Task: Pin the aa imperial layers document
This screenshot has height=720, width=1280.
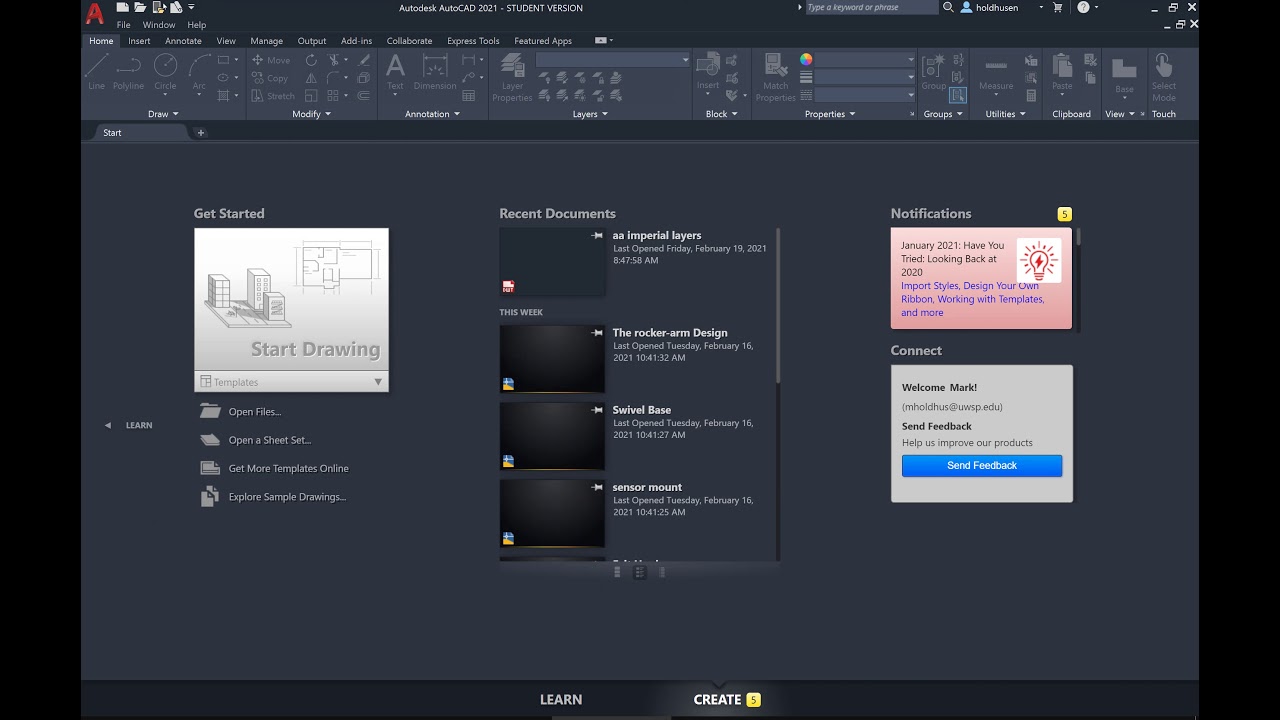Action: 597,235
